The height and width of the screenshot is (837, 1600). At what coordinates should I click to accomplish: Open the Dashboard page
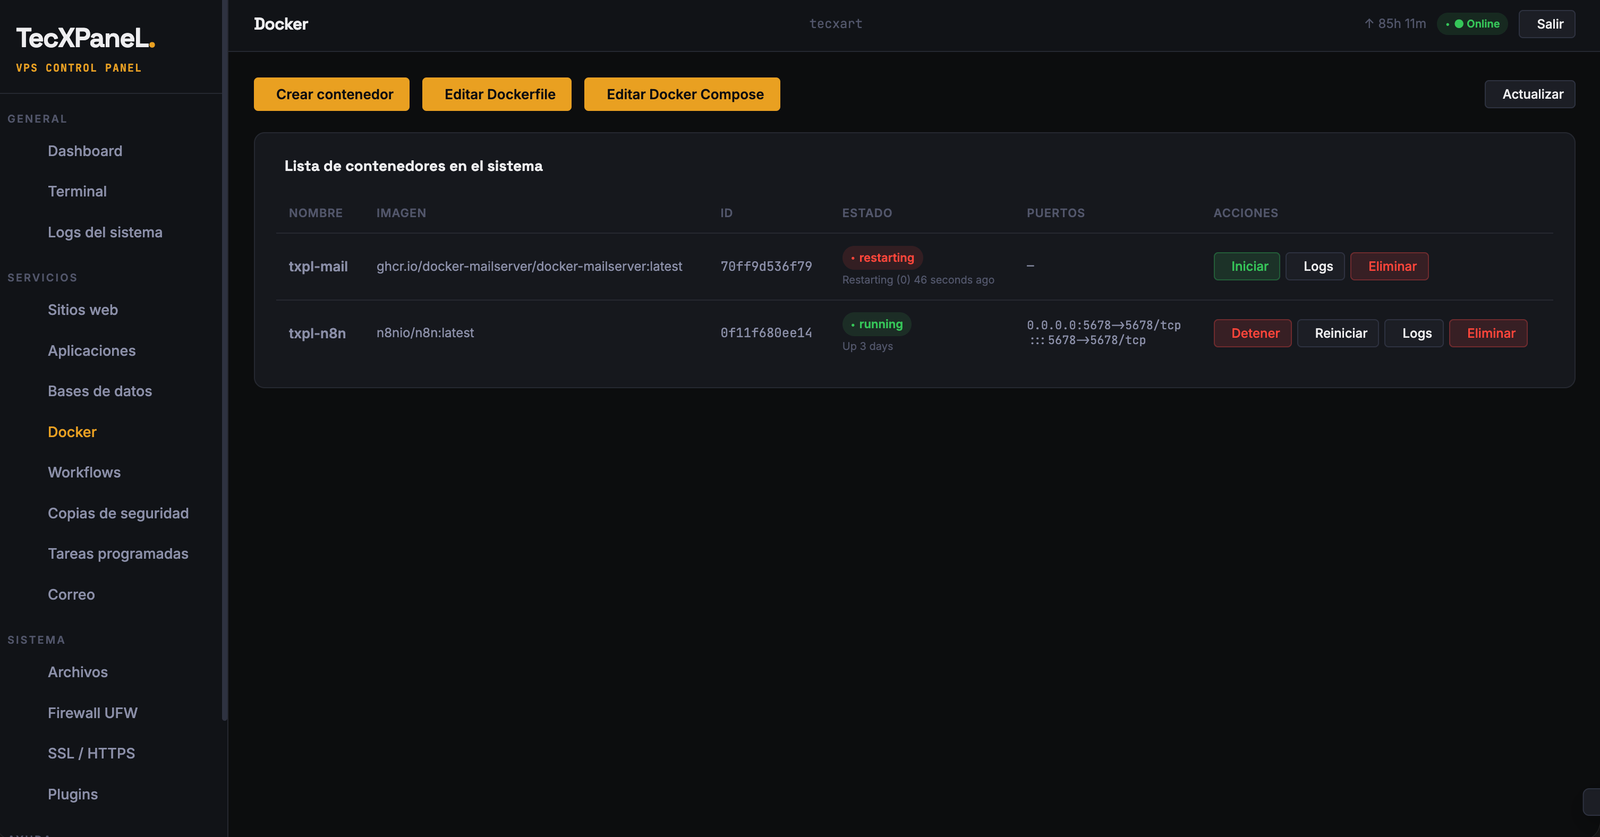pos(85,151)
